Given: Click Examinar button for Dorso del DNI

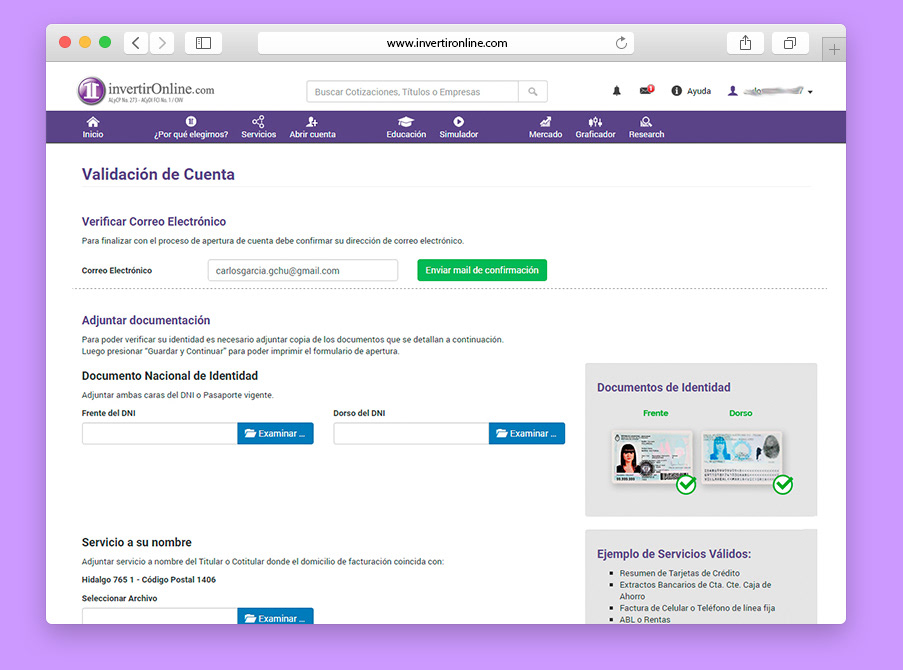Looking at the screenshot, I should [x=527, y=434].
